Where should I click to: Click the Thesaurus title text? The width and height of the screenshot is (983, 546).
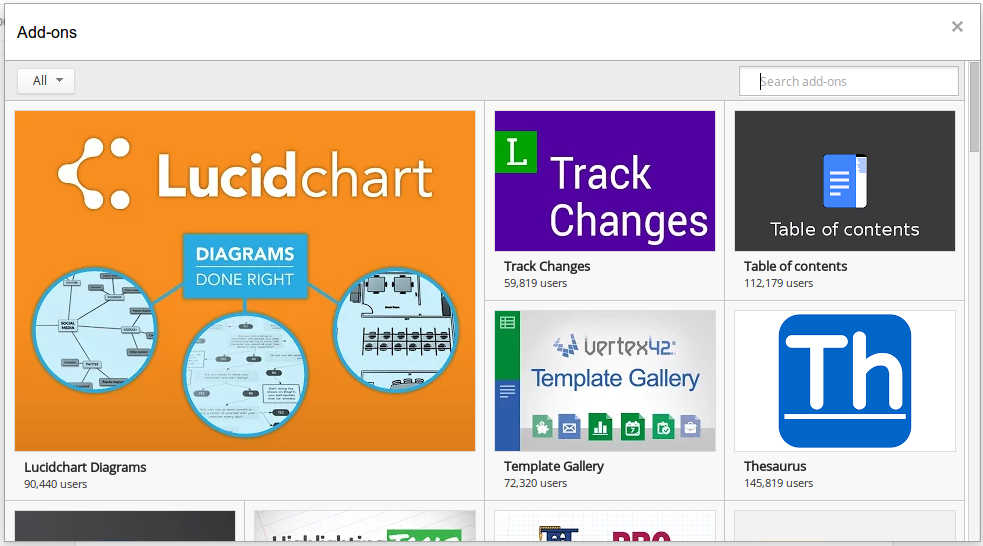[775, 466]
